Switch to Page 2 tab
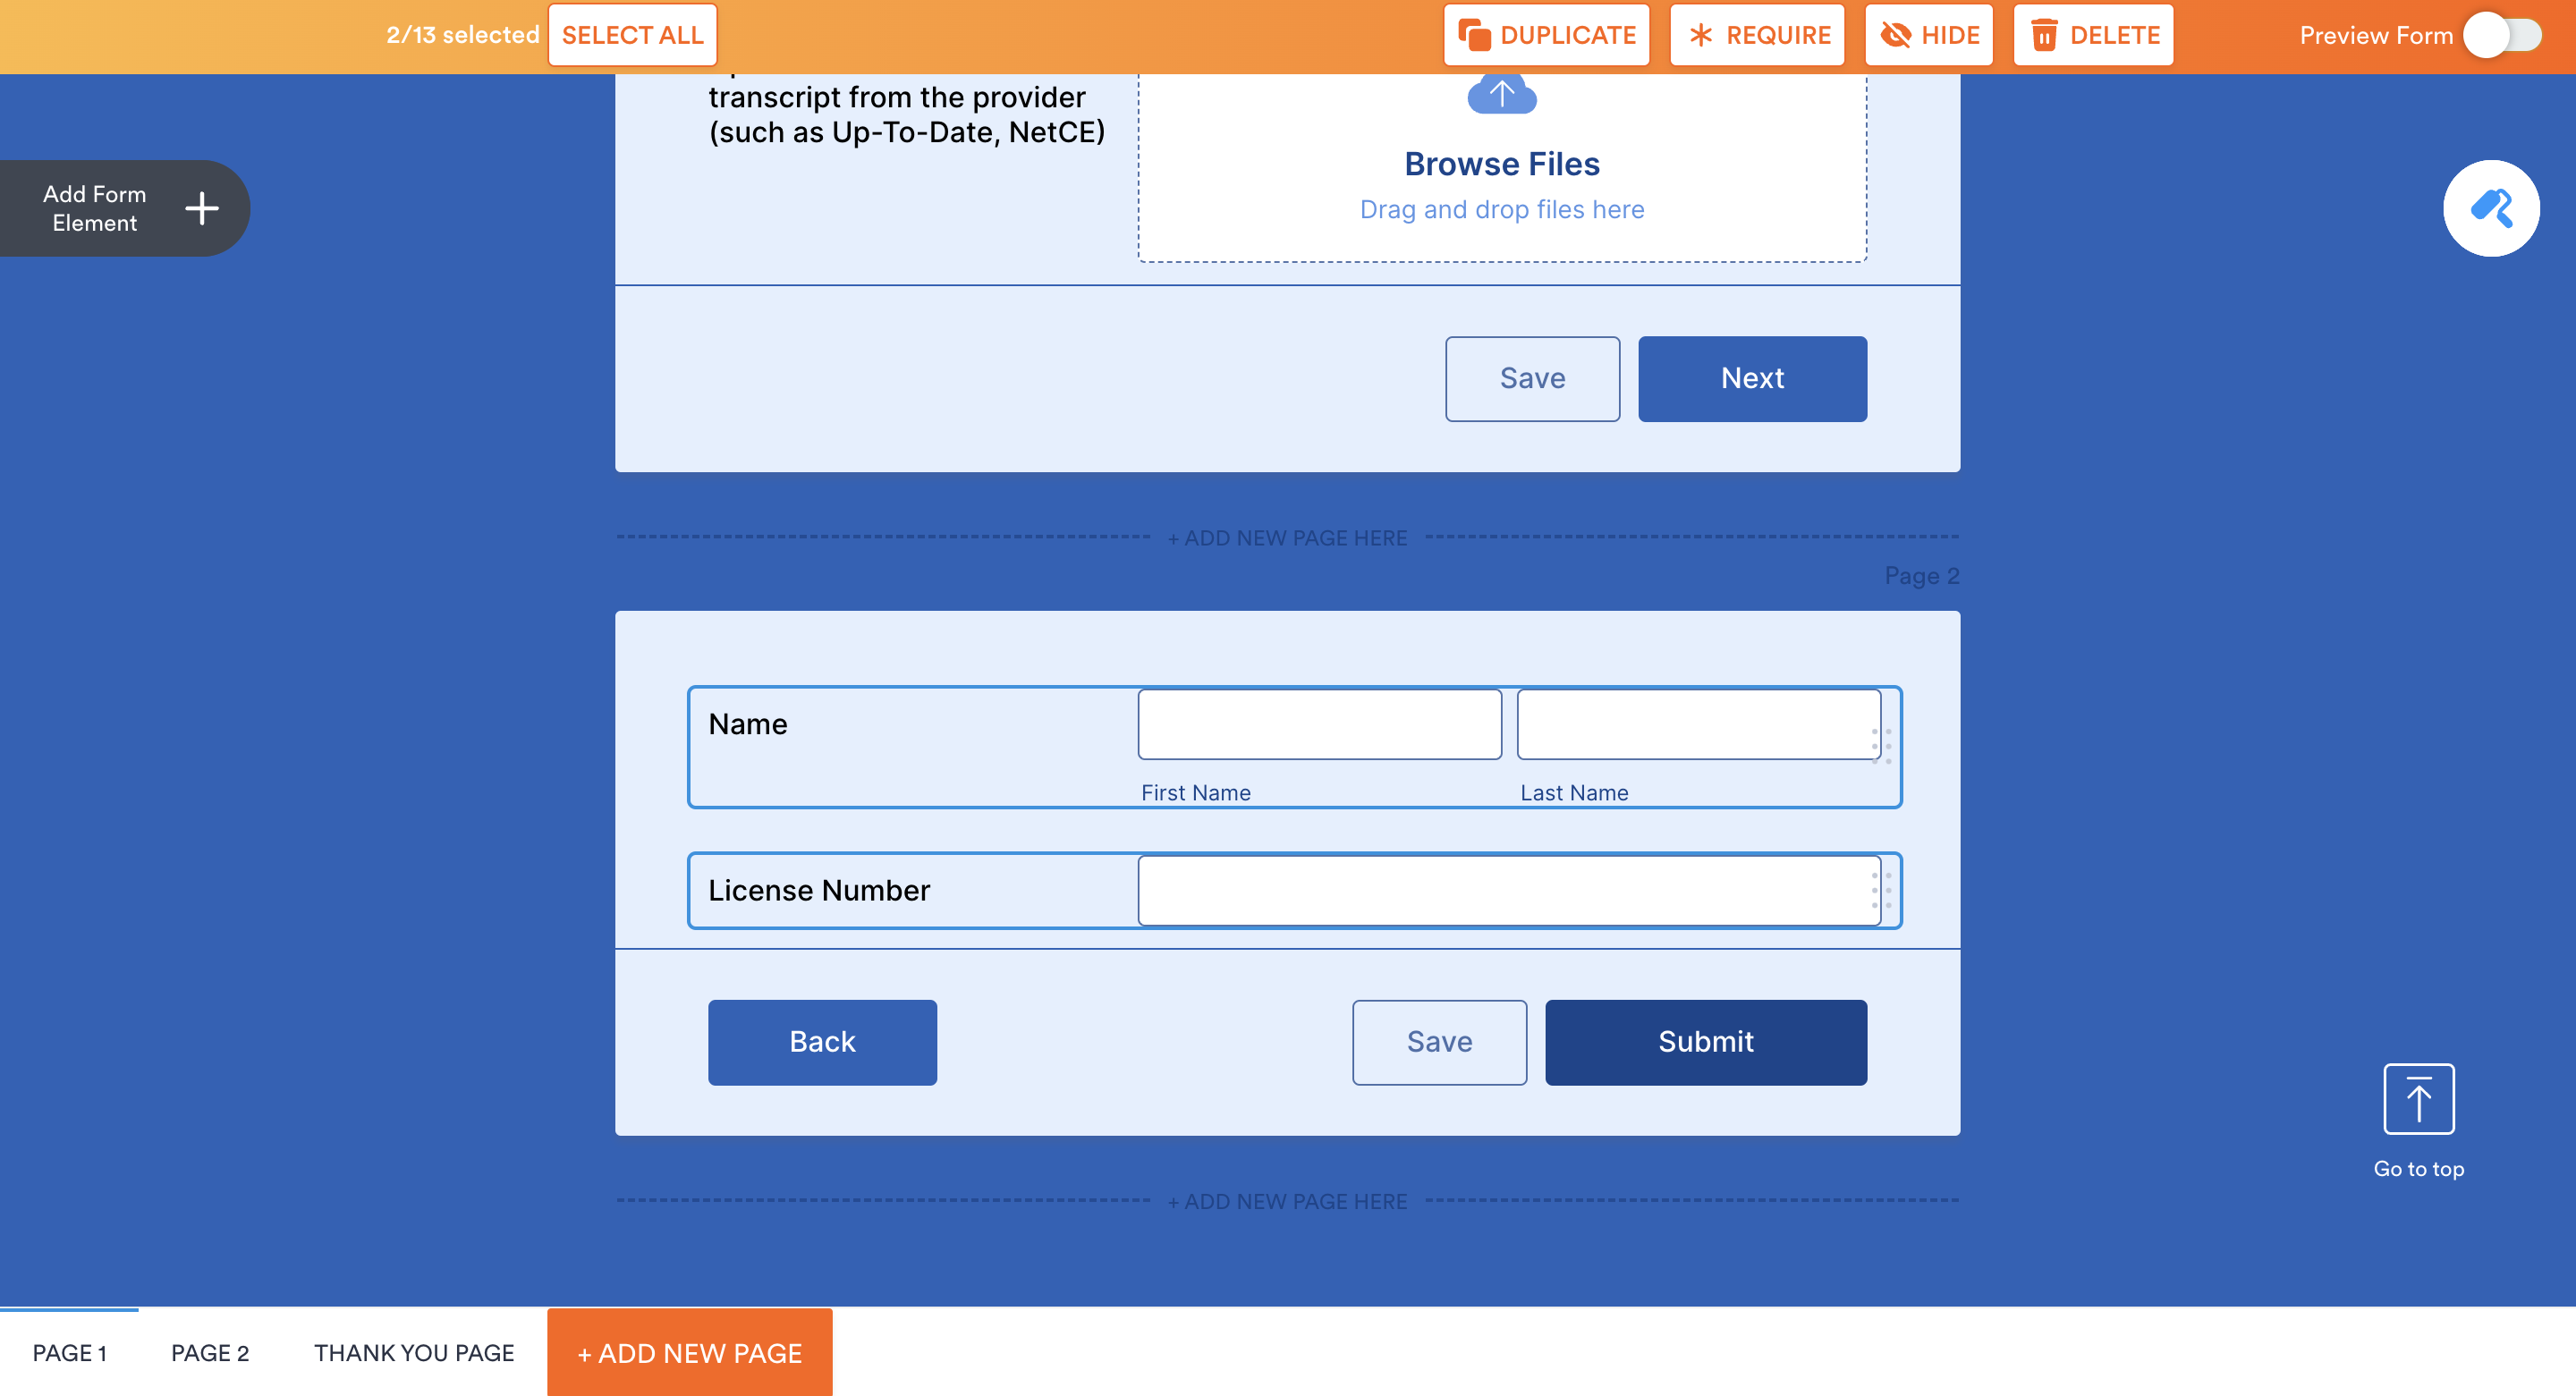Viewport: 2576px width, 1396px height. pos(209,1353)
